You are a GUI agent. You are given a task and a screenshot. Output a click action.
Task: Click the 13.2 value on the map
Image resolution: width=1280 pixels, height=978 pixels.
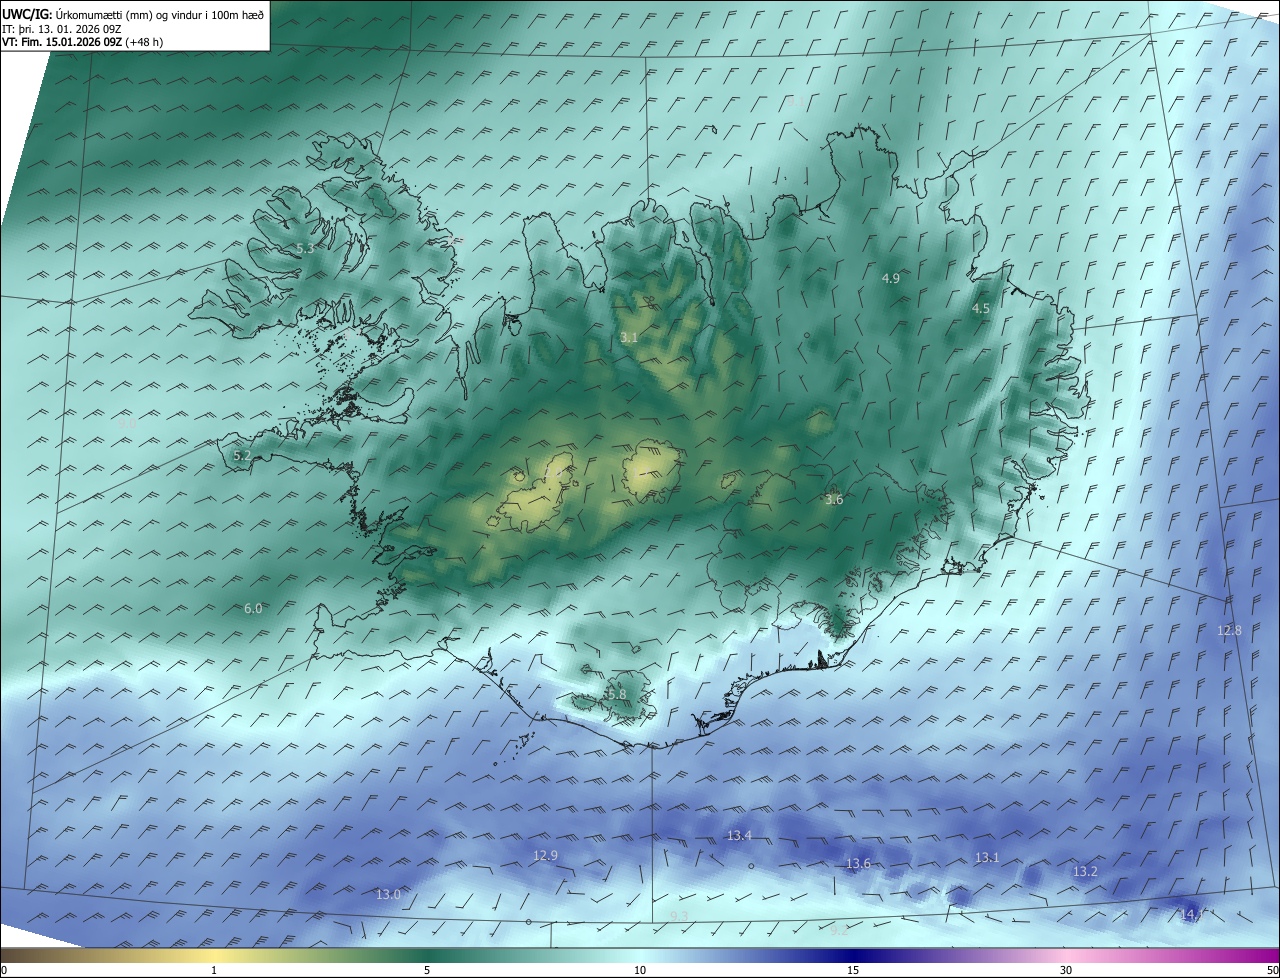click(1085, 871)
